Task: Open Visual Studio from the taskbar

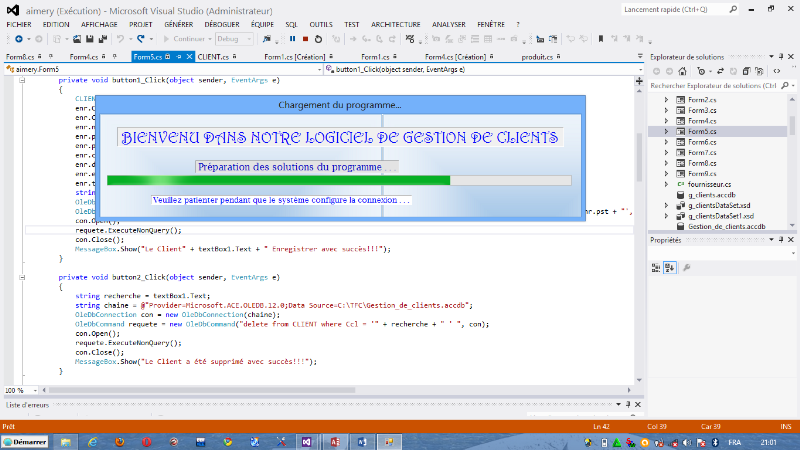Action: [306, 441]
